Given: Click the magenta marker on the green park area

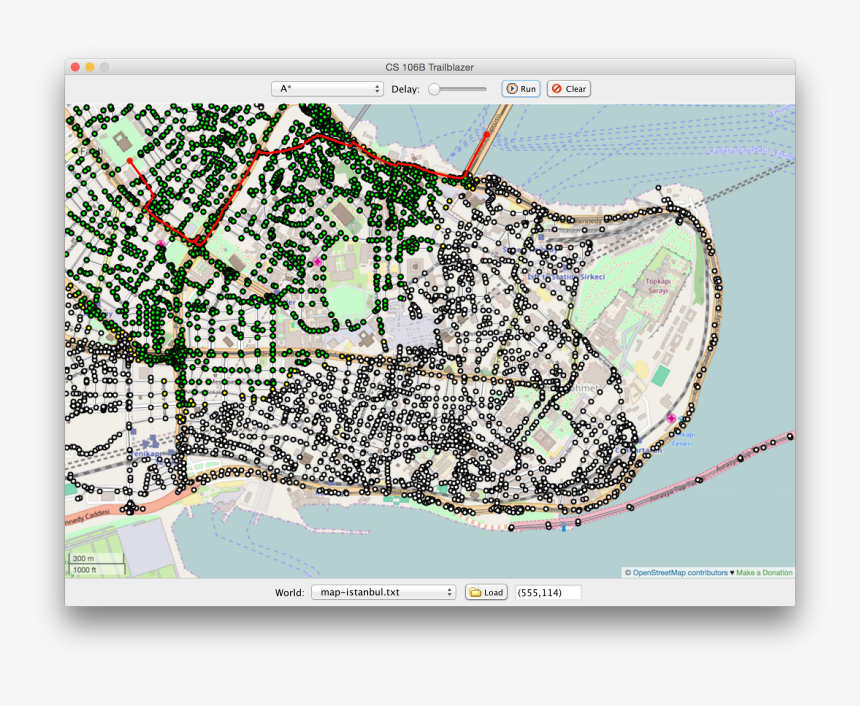Looking at the screenshot, I should coord(318,261).
